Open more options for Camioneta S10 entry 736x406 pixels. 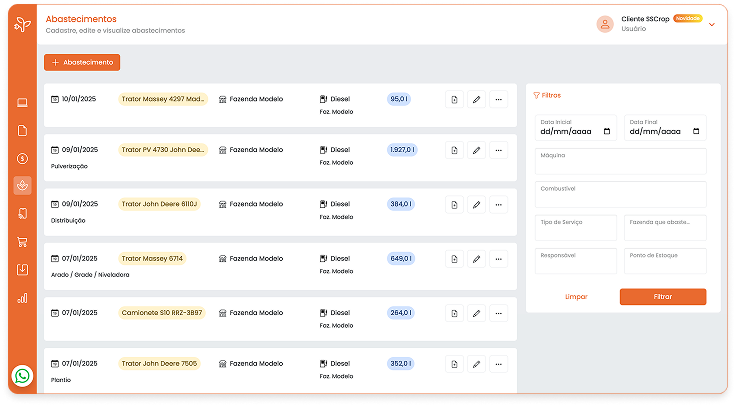coord(498,313)
